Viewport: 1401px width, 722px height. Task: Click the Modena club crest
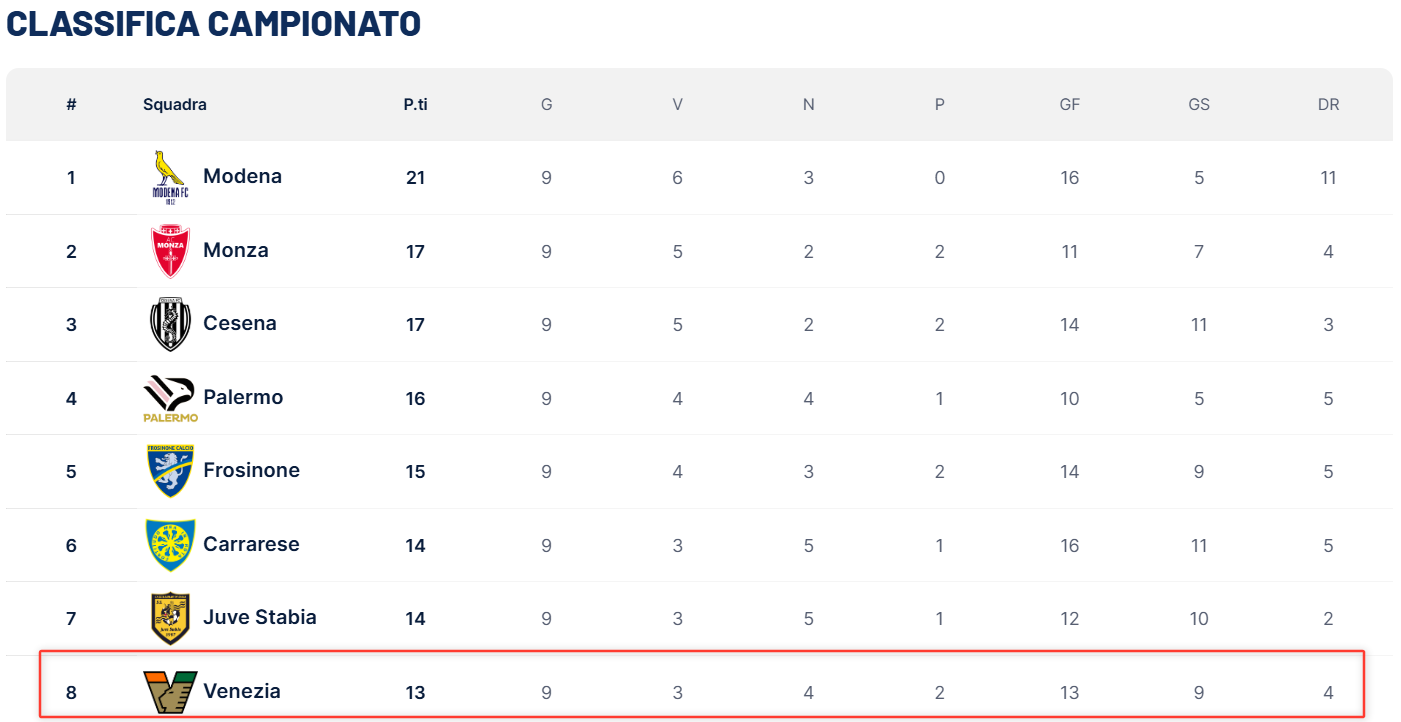(x=170, y=177)
